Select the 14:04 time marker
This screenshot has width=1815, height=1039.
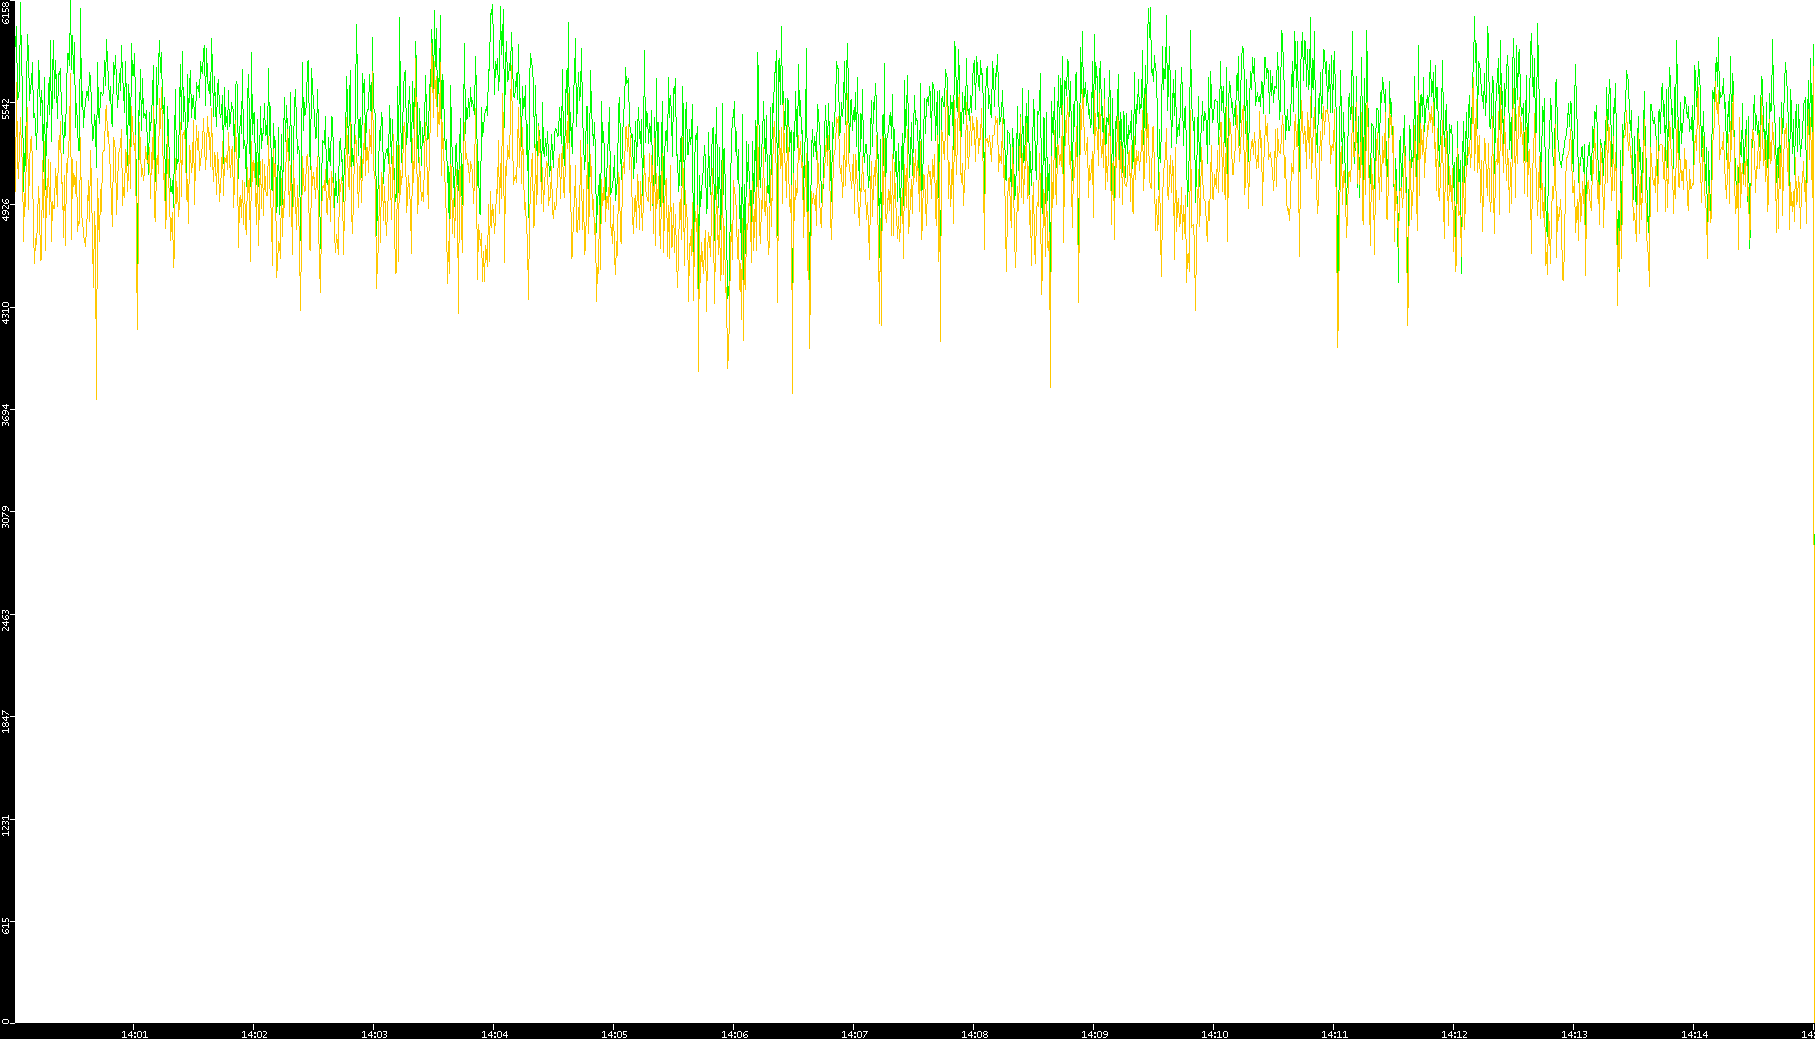click(x=494, y=1034)
